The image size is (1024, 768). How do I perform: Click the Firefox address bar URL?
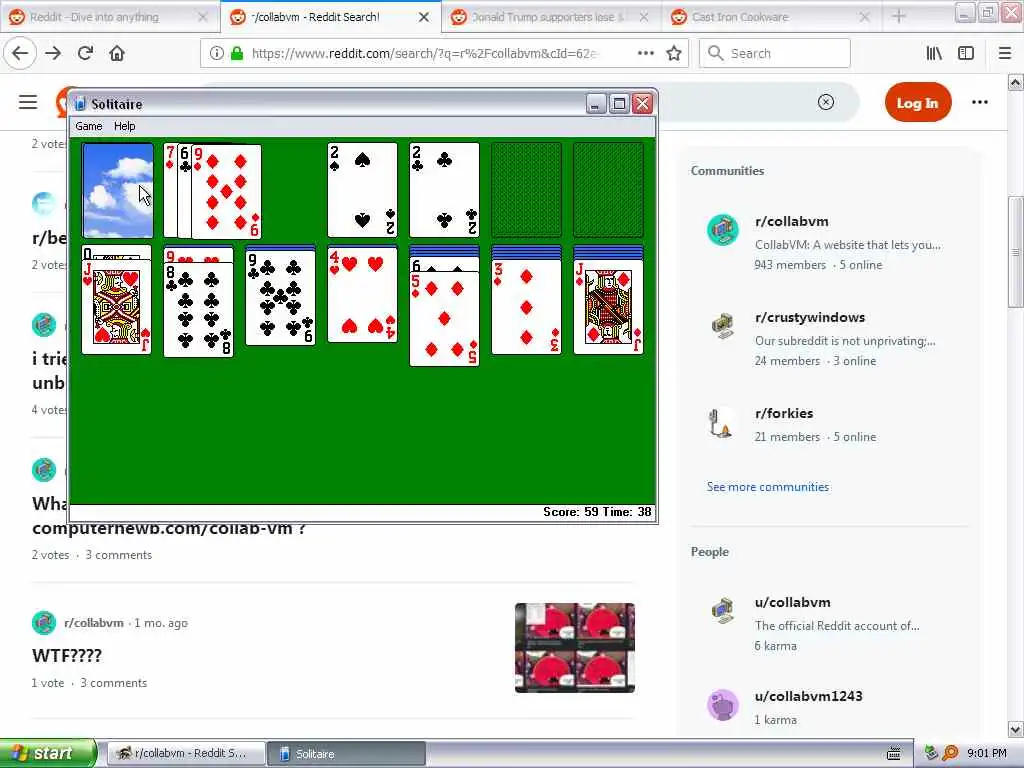coord(423,54)
